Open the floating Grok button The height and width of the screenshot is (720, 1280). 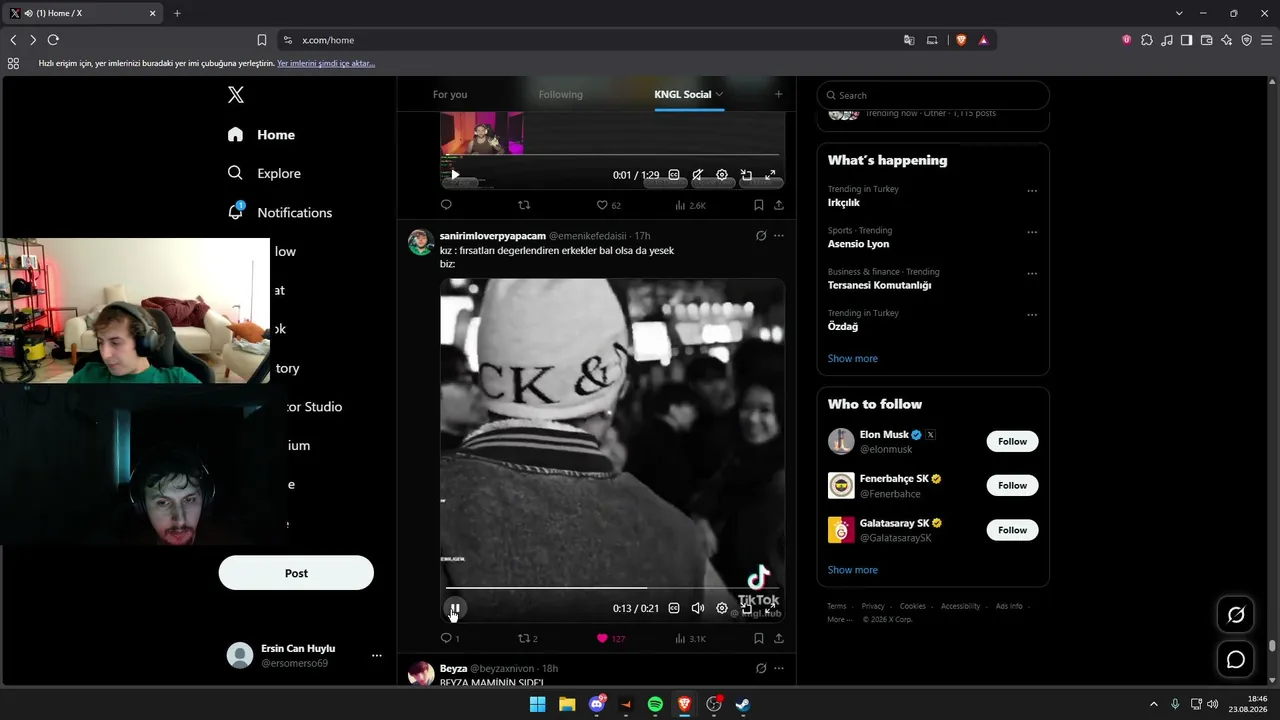[1236, 615]
